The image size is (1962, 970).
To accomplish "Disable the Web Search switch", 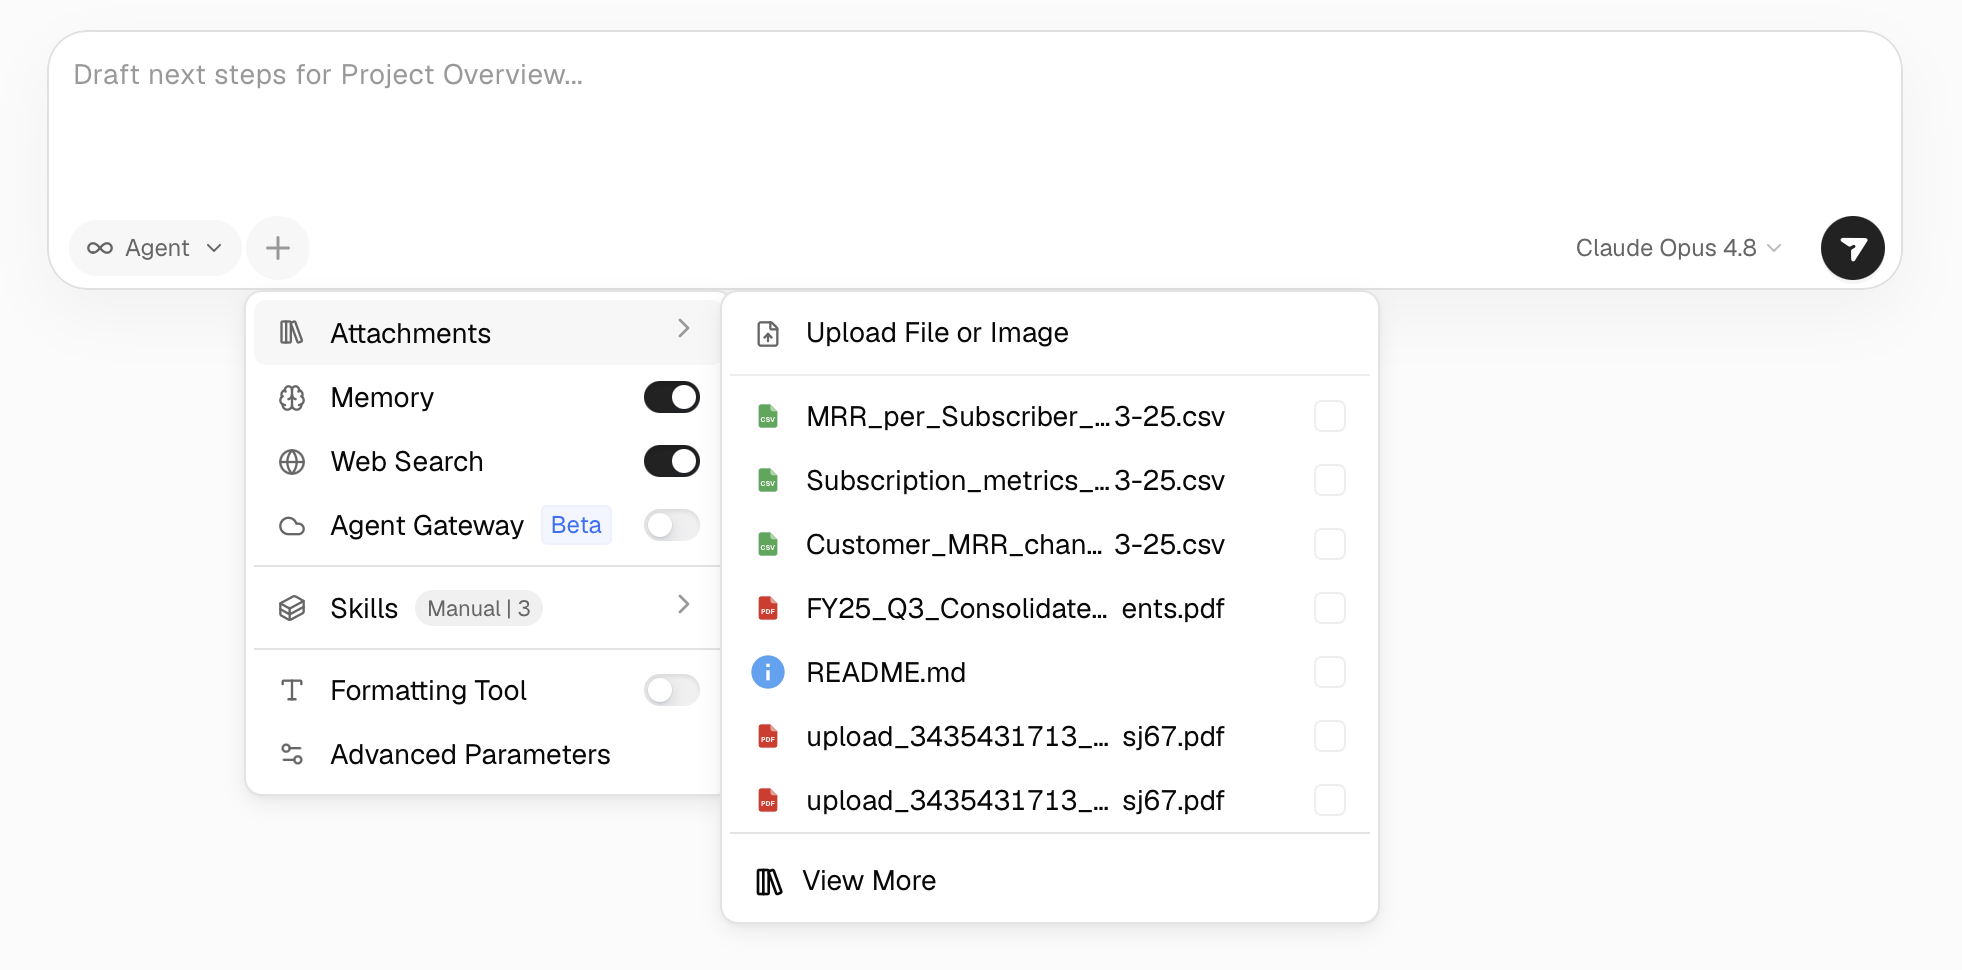I will click(672, 461).
